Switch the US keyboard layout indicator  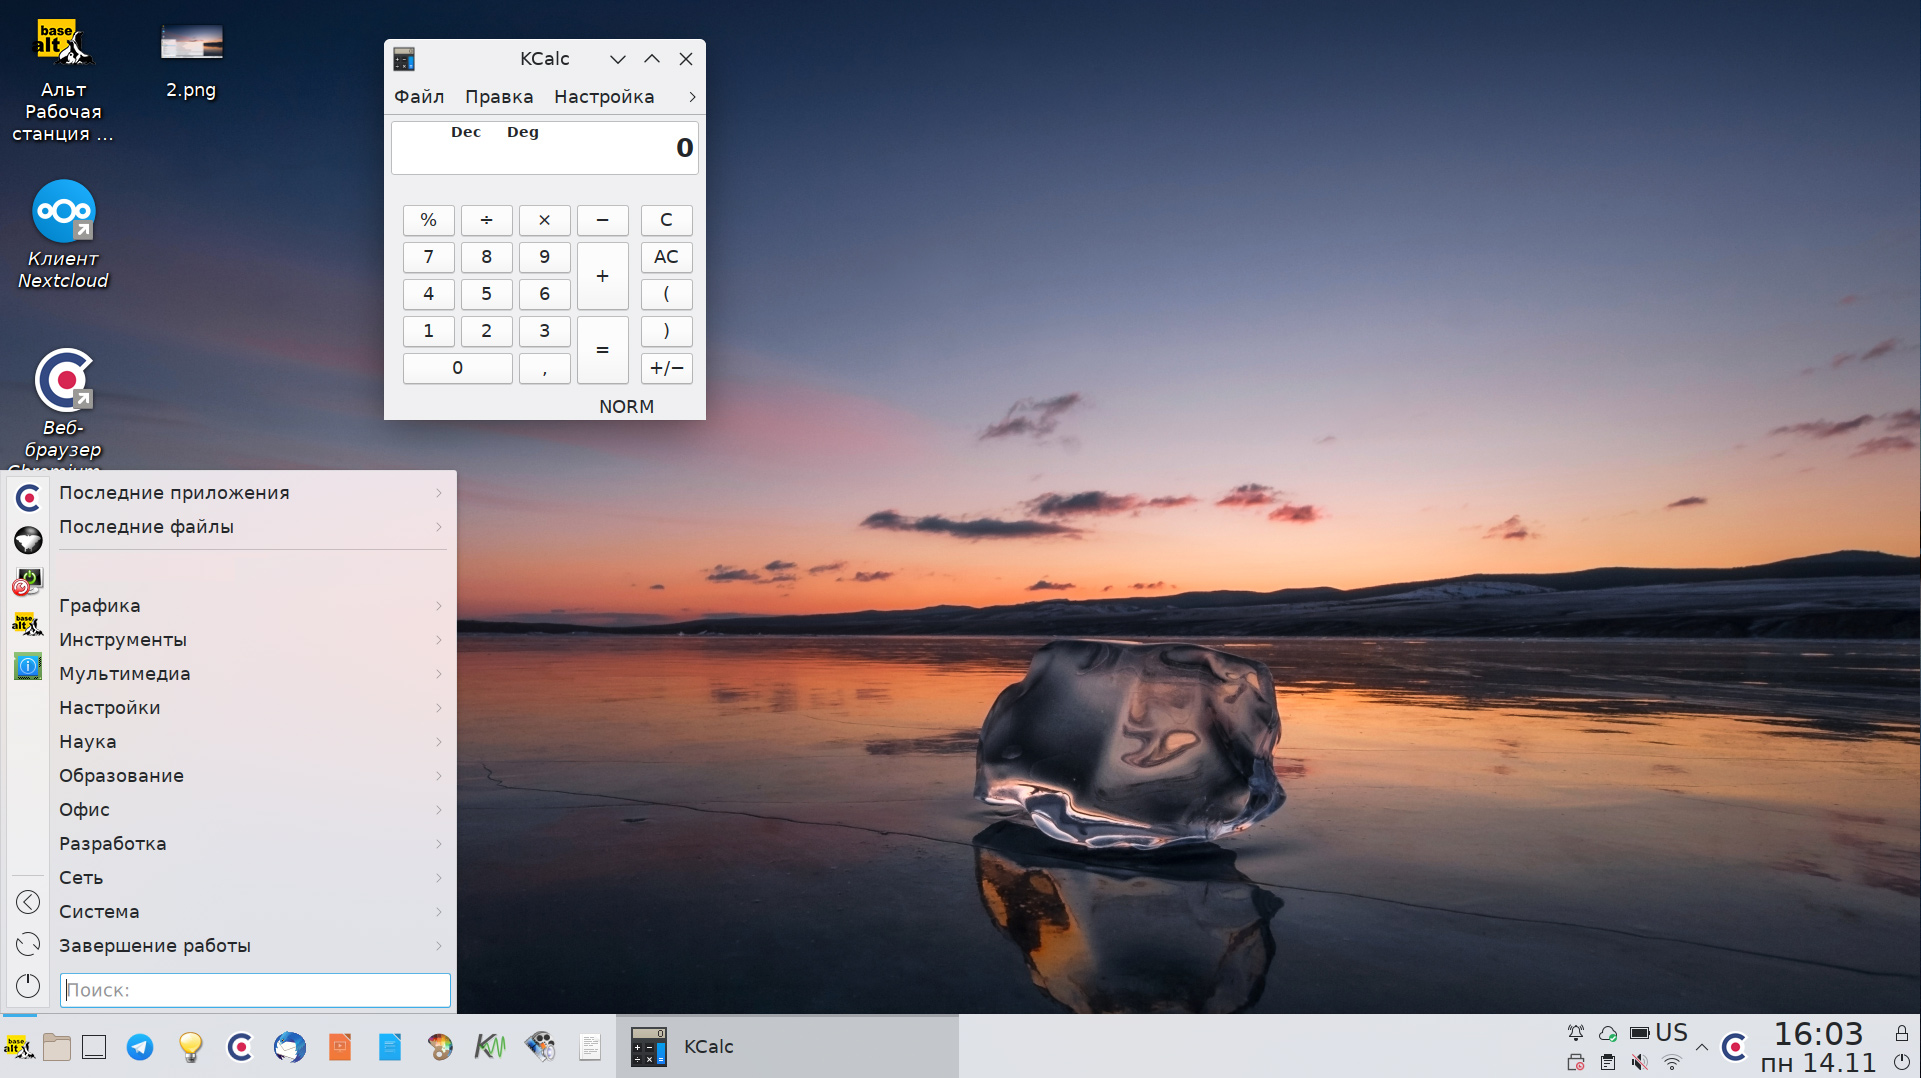click(x=1671, y=1033)
